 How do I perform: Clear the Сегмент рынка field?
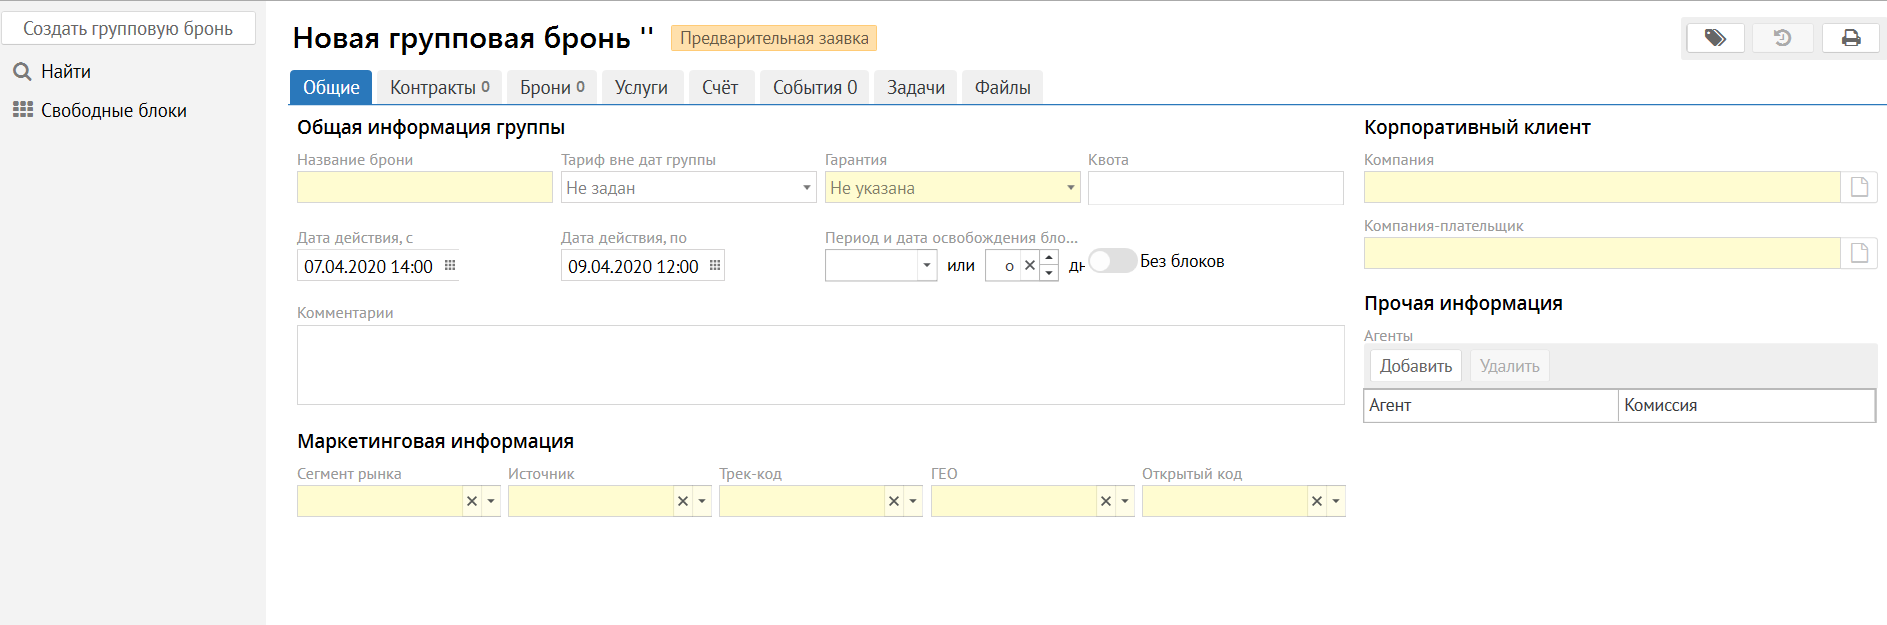coord(472,501)
